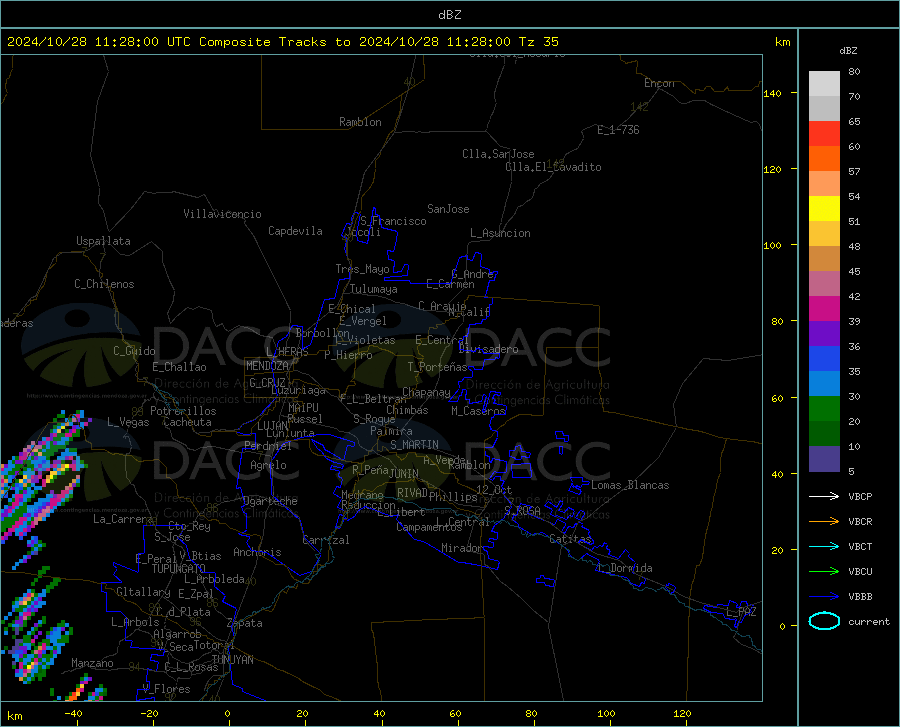
Task: Click the Carrizal place label
Action: [x=326, y=540]
